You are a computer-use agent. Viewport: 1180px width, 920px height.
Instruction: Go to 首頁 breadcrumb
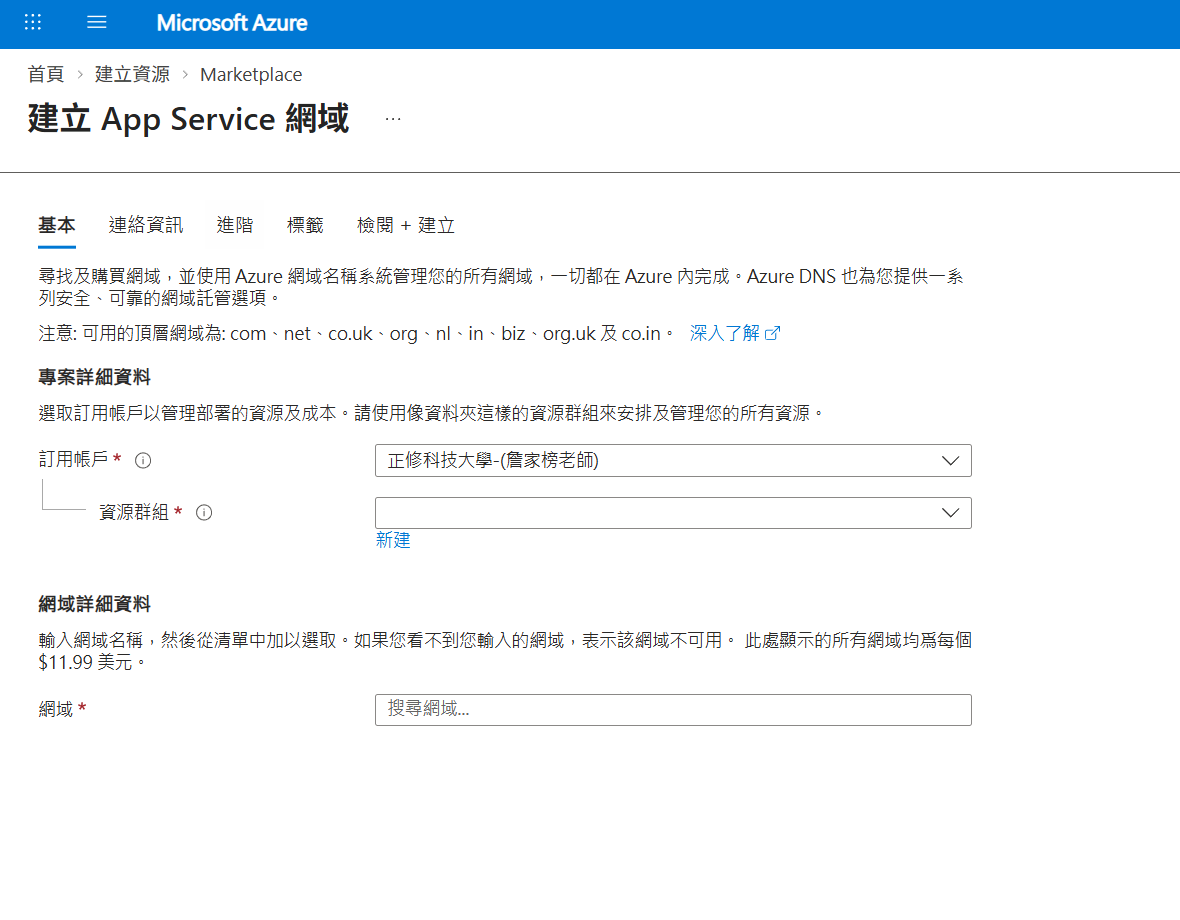click(46, 74)
